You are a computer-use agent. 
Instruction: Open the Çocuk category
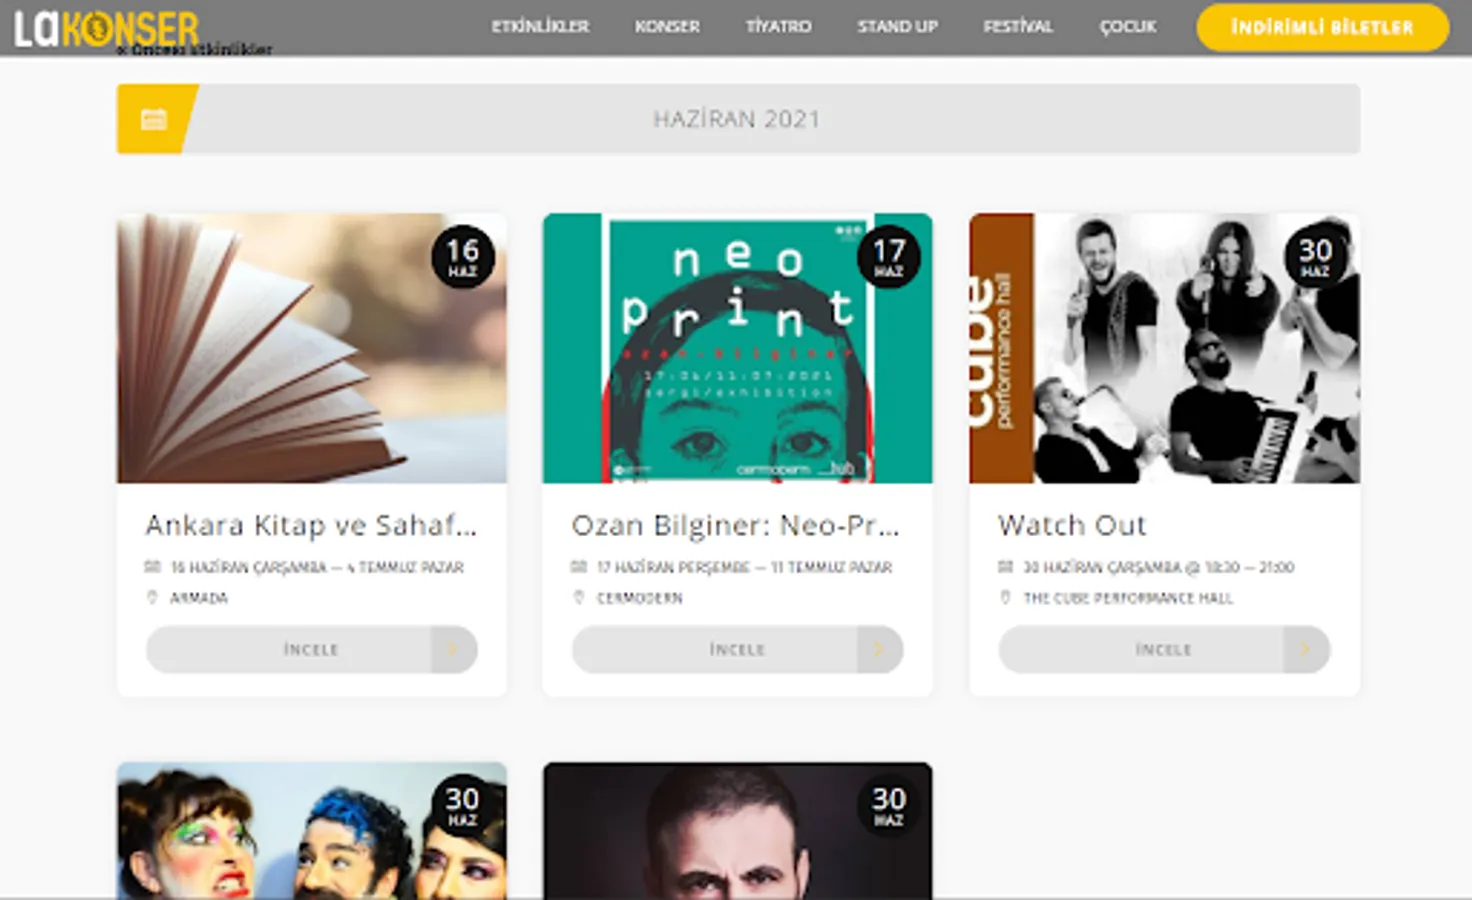[1128, 26]
